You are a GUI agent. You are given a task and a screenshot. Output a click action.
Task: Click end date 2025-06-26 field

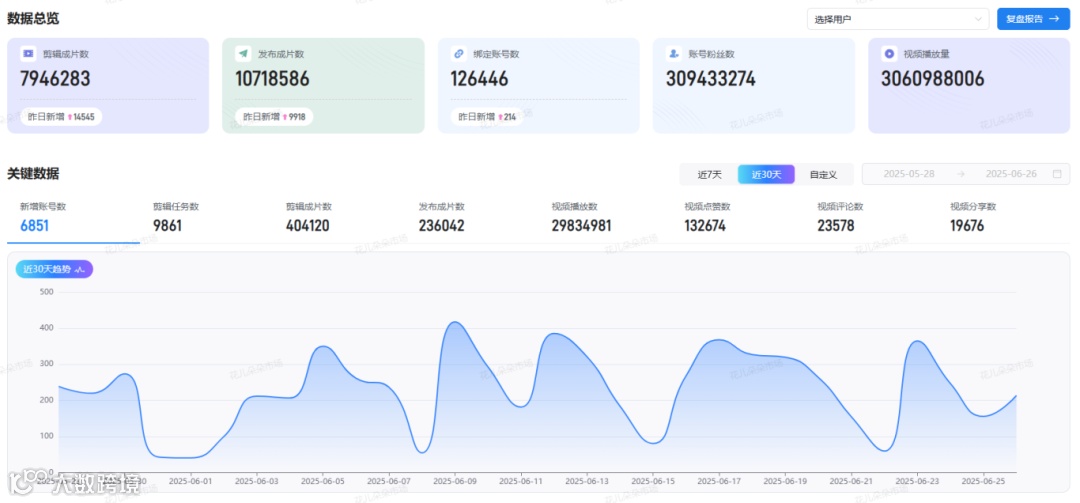pos(1011,174)
